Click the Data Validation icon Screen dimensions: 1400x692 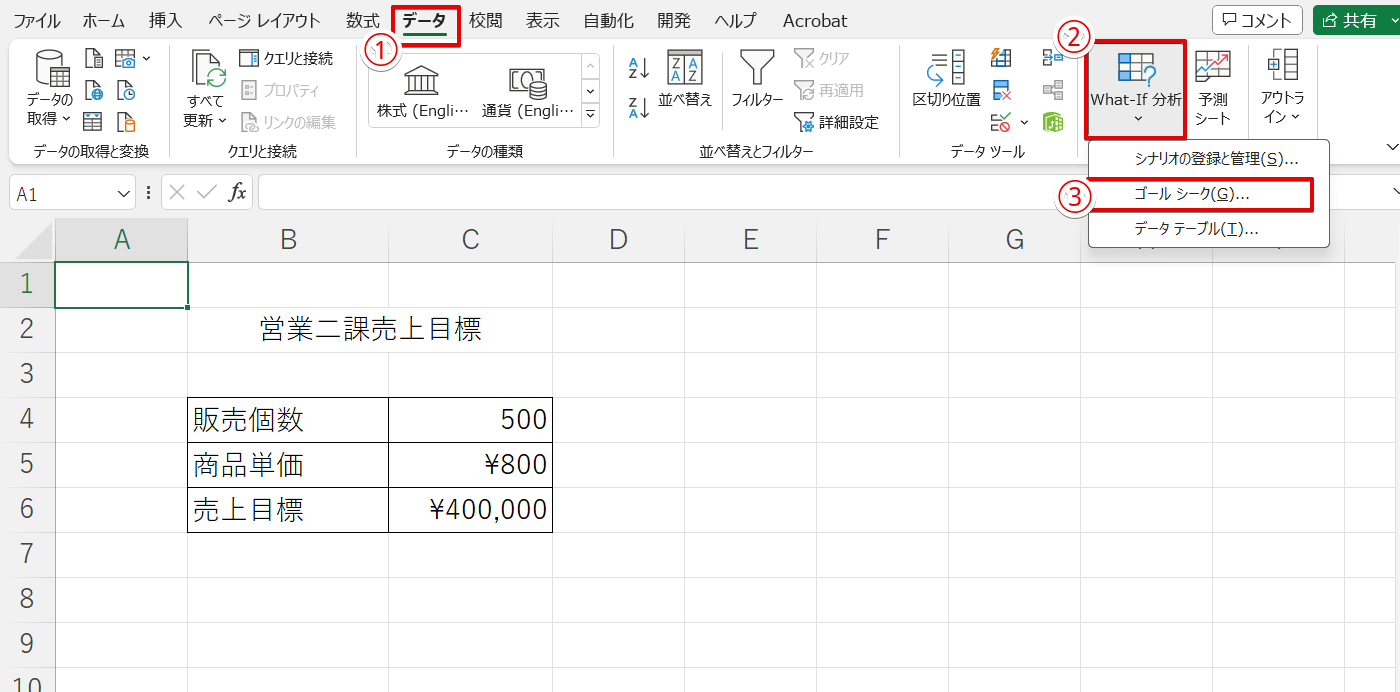[x=1001, y=122]
